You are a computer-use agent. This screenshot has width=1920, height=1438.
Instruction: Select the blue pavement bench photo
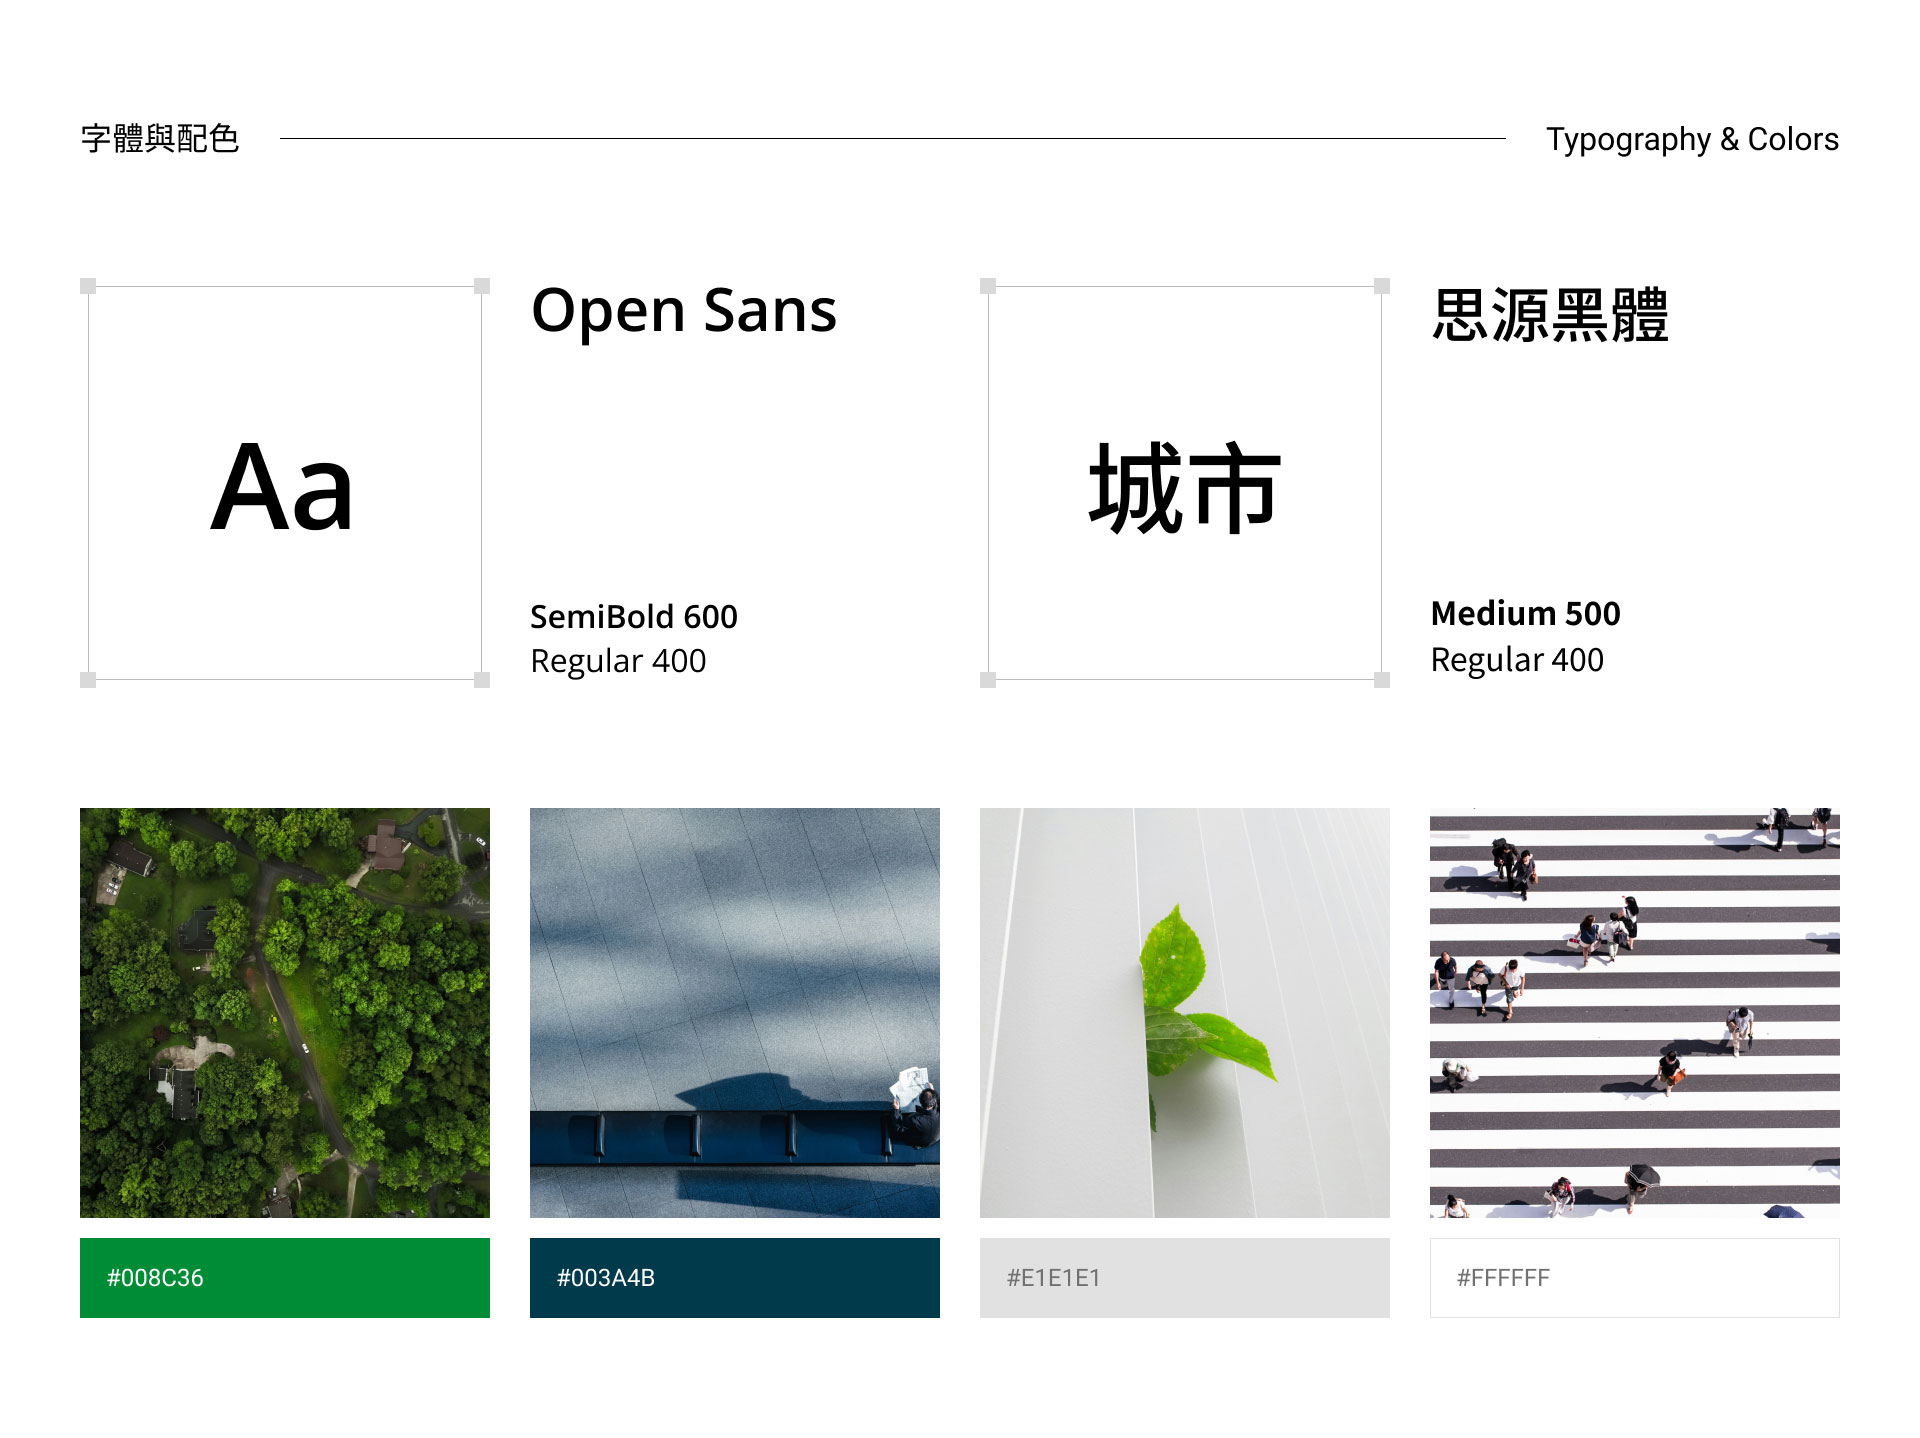point(735,1012)
